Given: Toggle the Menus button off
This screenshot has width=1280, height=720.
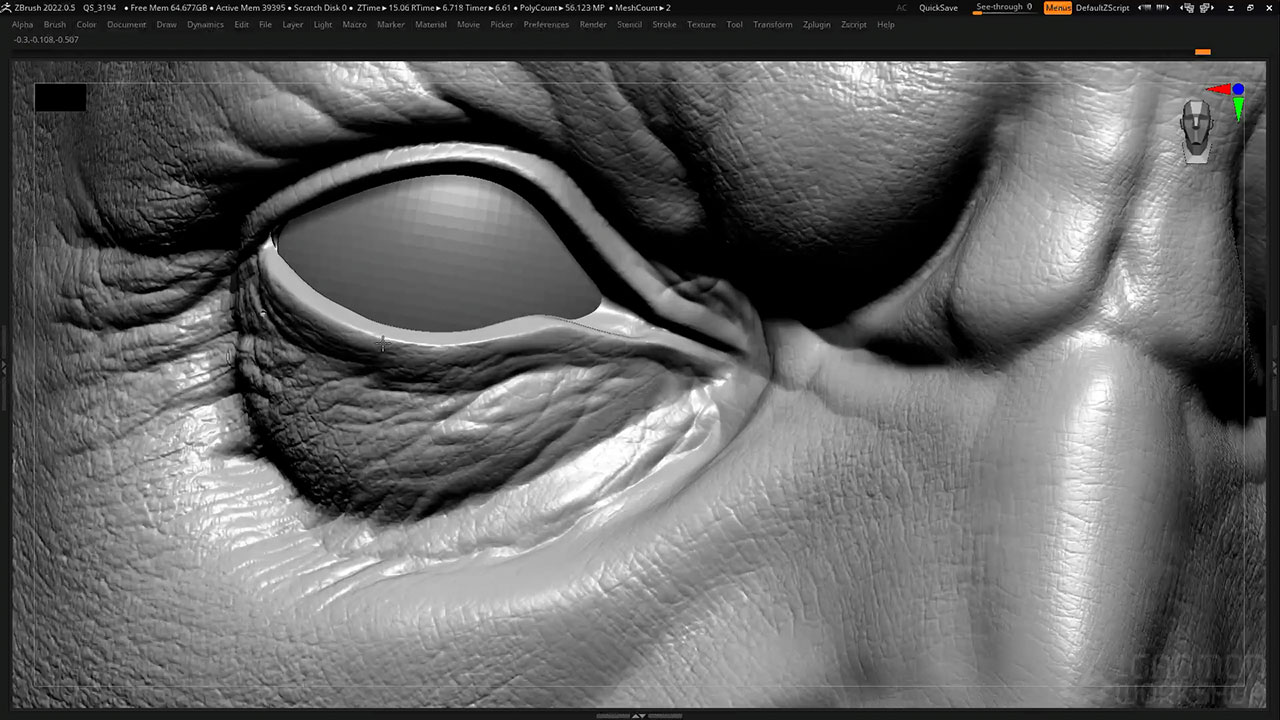Looking at the screenshot, I should (x=1057, y=8).
